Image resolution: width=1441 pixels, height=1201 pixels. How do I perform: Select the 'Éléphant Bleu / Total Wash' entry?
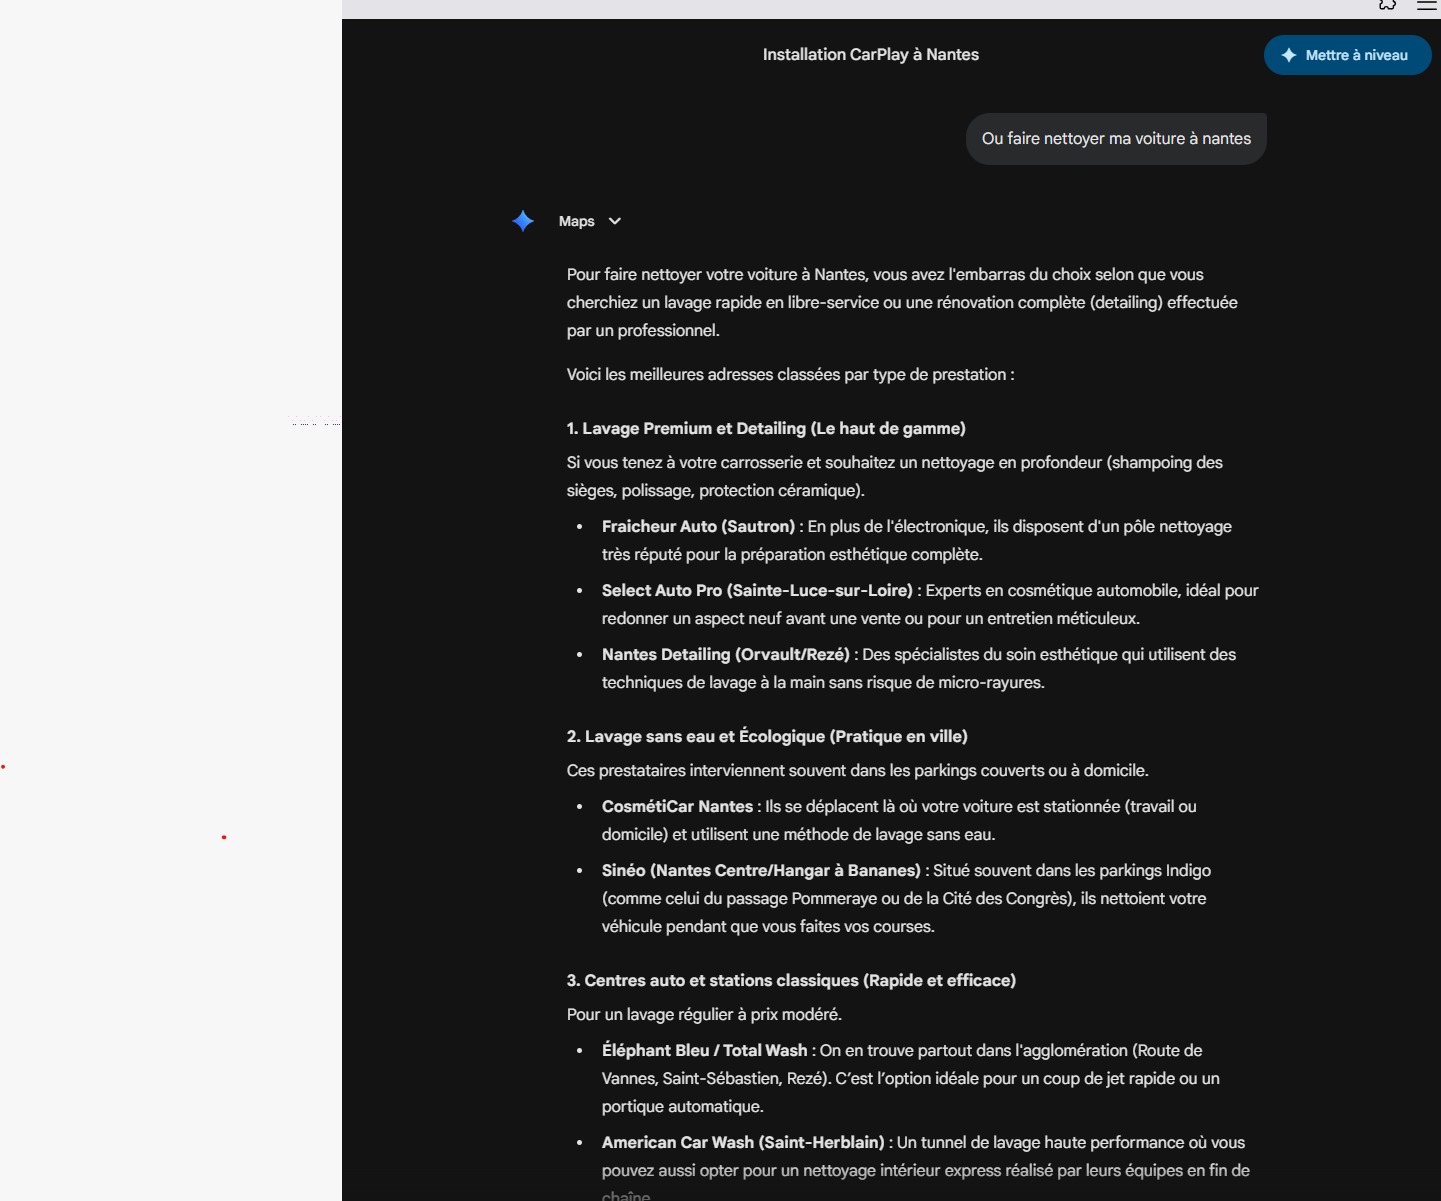pos(704,1050)
